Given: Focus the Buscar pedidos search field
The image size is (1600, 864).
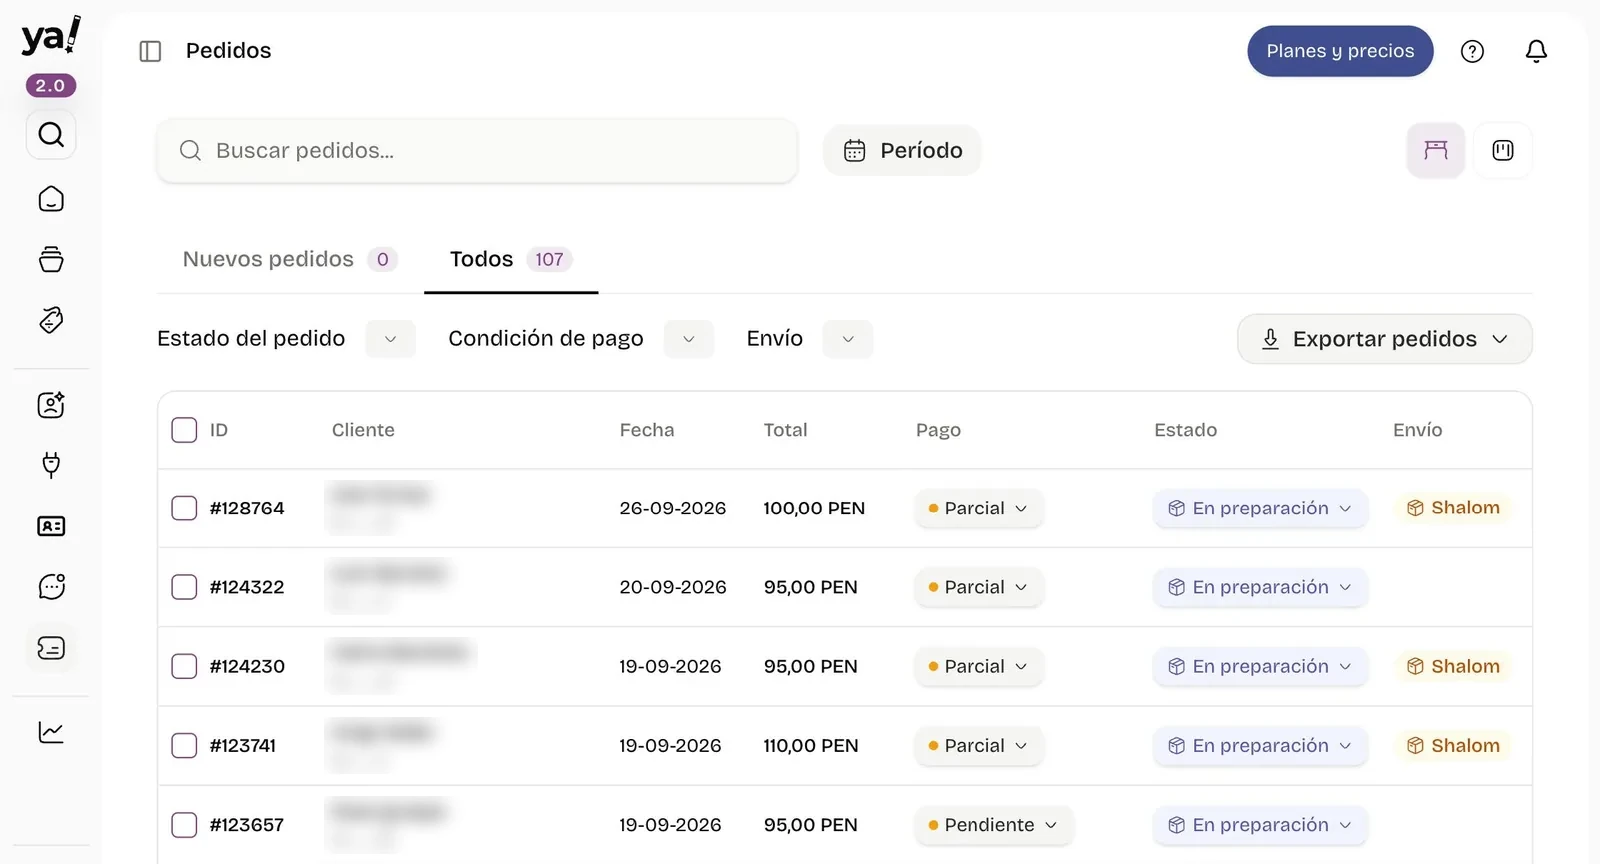Looking at the screenshot, I should (477, 150).
